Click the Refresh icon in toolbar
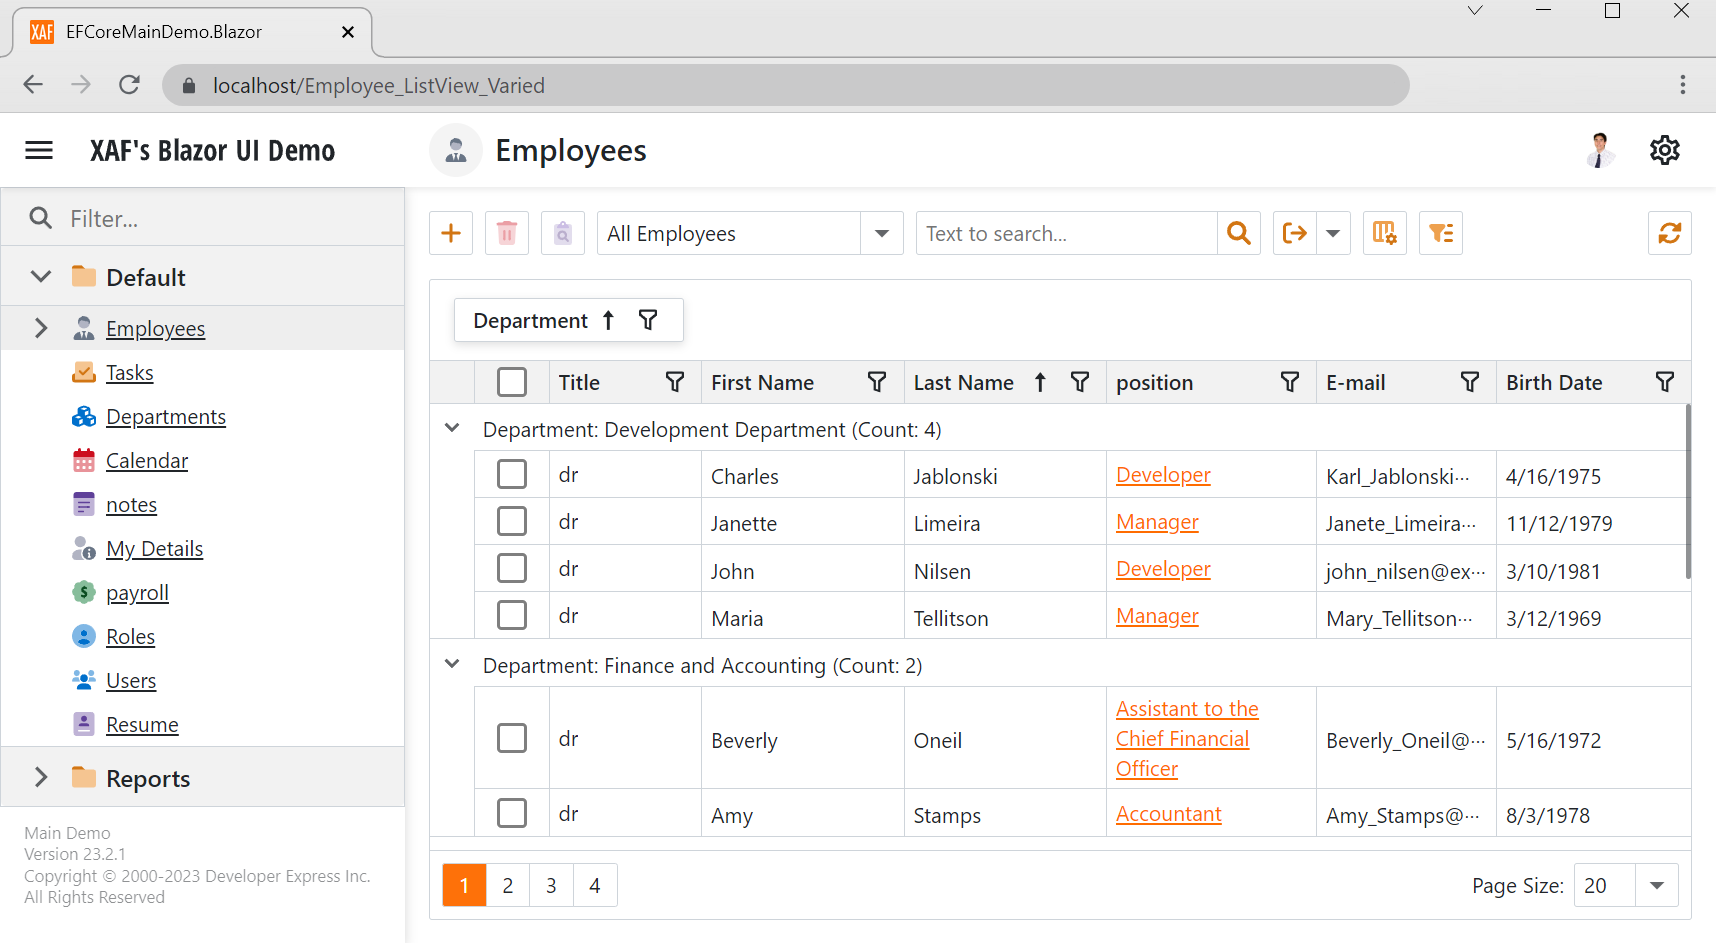 click(1670, 233)
